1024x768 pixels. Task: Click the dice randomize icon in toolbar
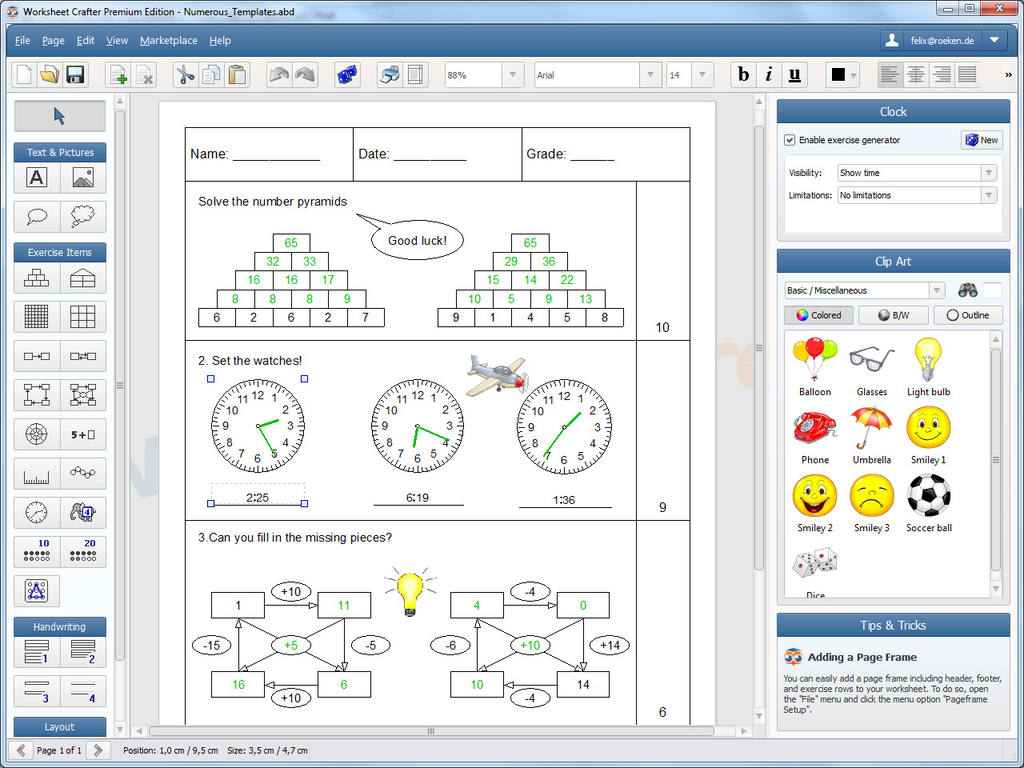346,74
